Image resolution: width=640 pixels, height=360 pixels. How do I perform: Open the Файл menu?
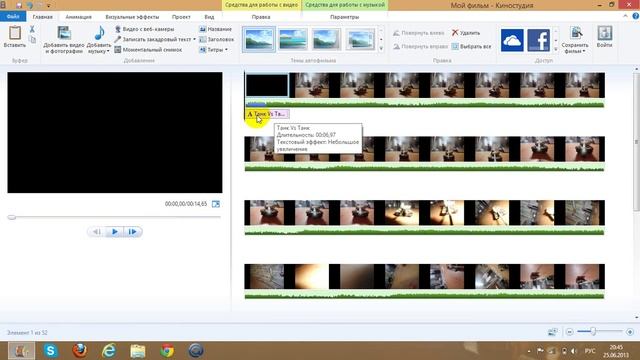click(13, 17)
